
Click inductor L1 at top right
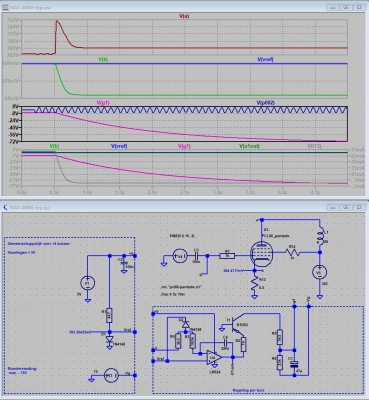[321, 238]
